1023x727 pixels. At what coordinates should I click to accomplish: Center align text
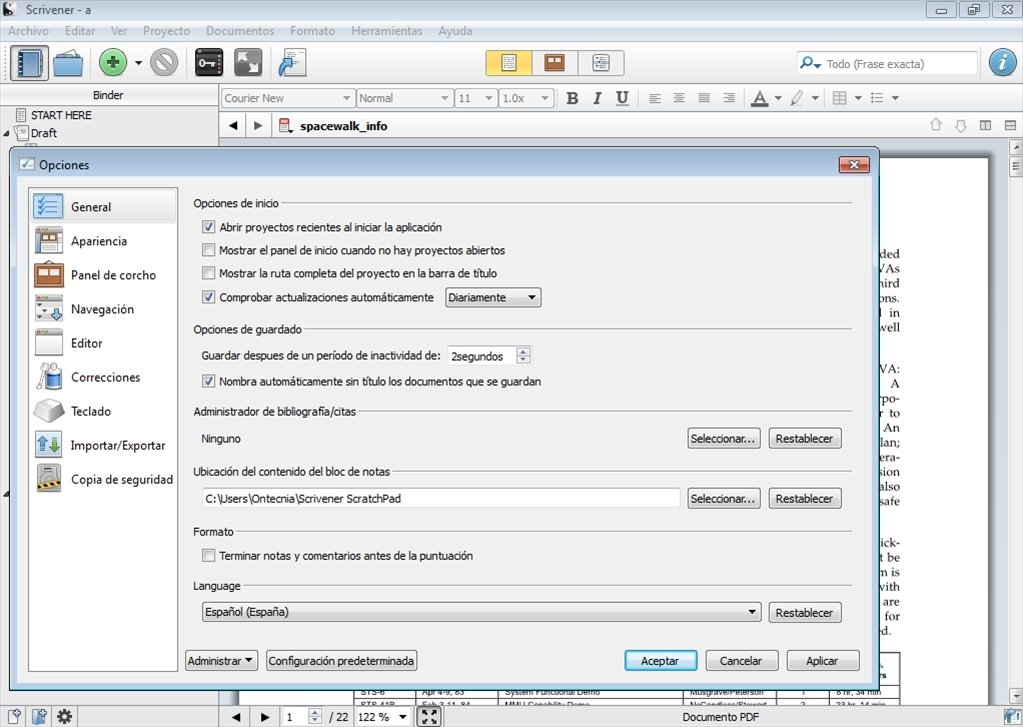coord(679,98)
